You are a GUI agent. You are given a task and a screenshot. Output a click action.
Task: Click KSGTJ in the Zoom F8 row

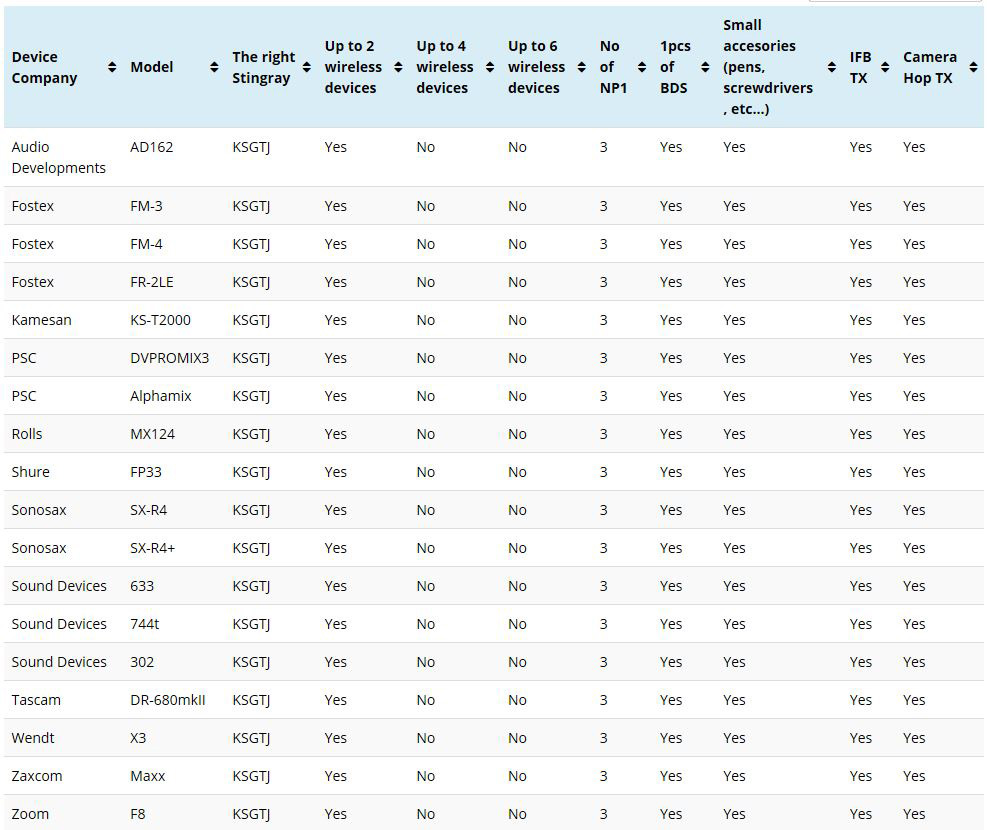click(x=251, y=814)
